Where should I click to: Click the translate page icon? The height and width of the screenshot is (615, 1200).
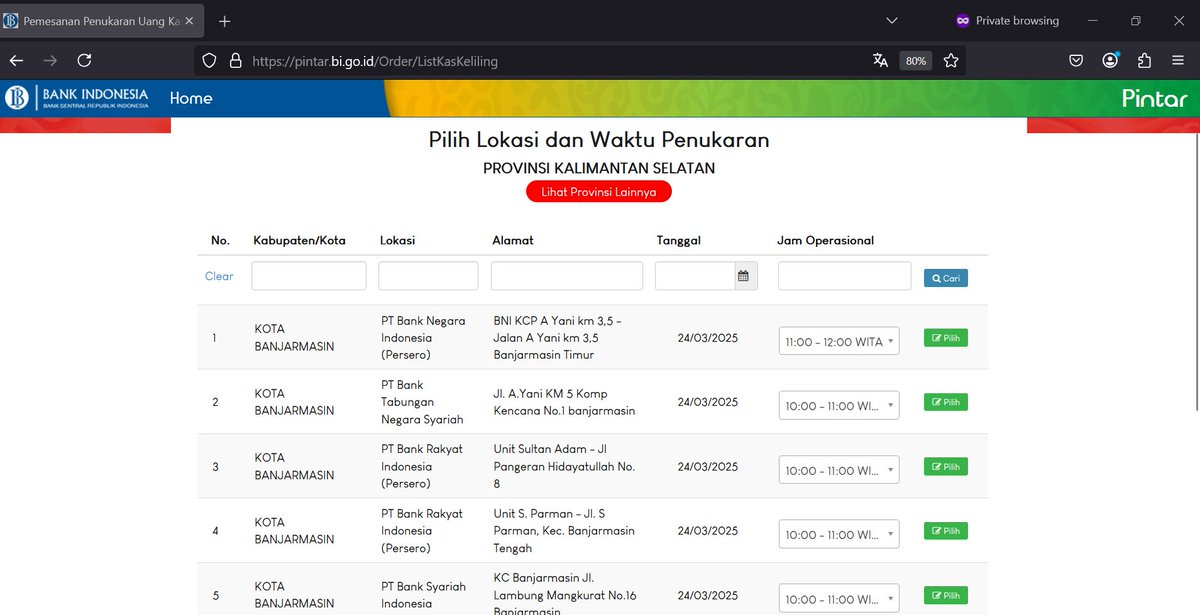(880, 61)
